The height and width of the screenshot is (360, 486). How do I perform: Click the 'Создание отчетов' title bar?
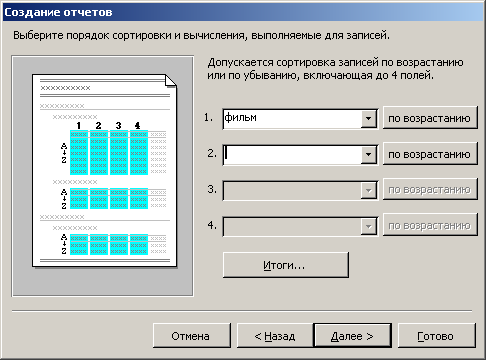[243, 12]
